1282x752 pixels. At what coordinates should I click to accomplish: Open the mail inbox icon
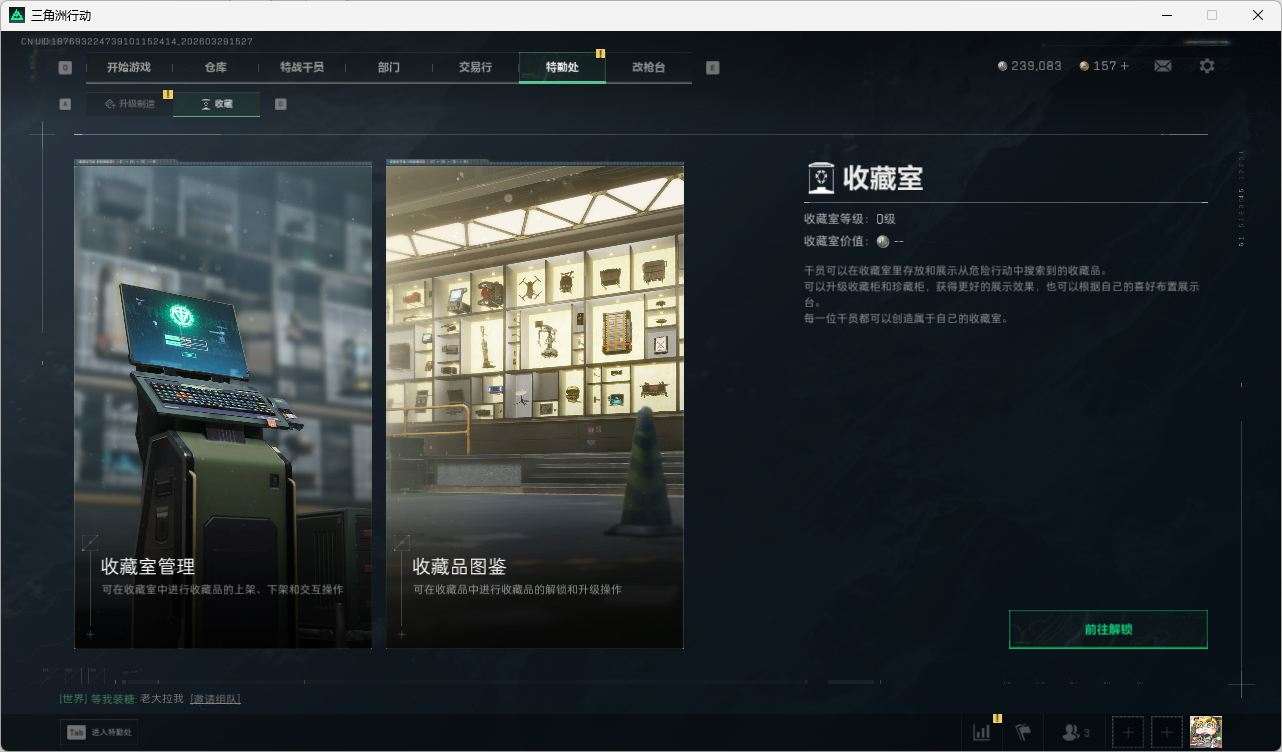pos(1162,66)
